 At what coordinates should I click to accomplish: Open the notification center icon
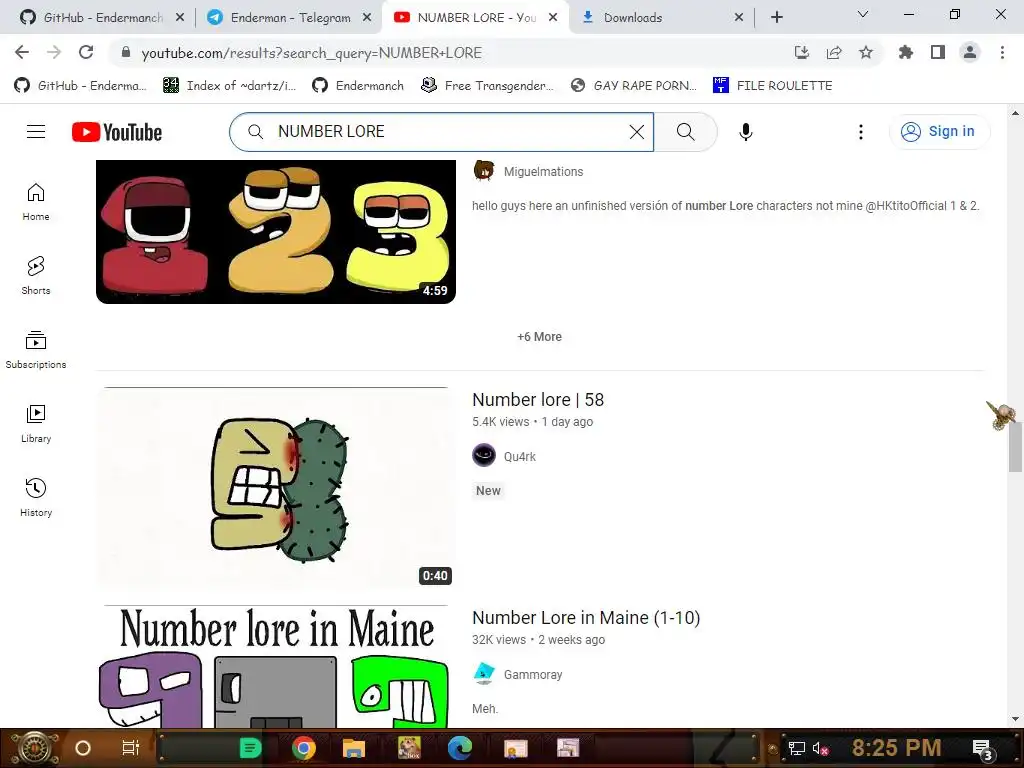click(x=983, y=748)
